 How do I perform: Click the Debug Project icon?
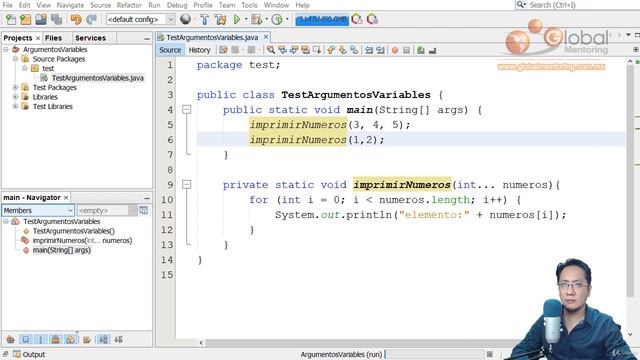tap(256, 19)
